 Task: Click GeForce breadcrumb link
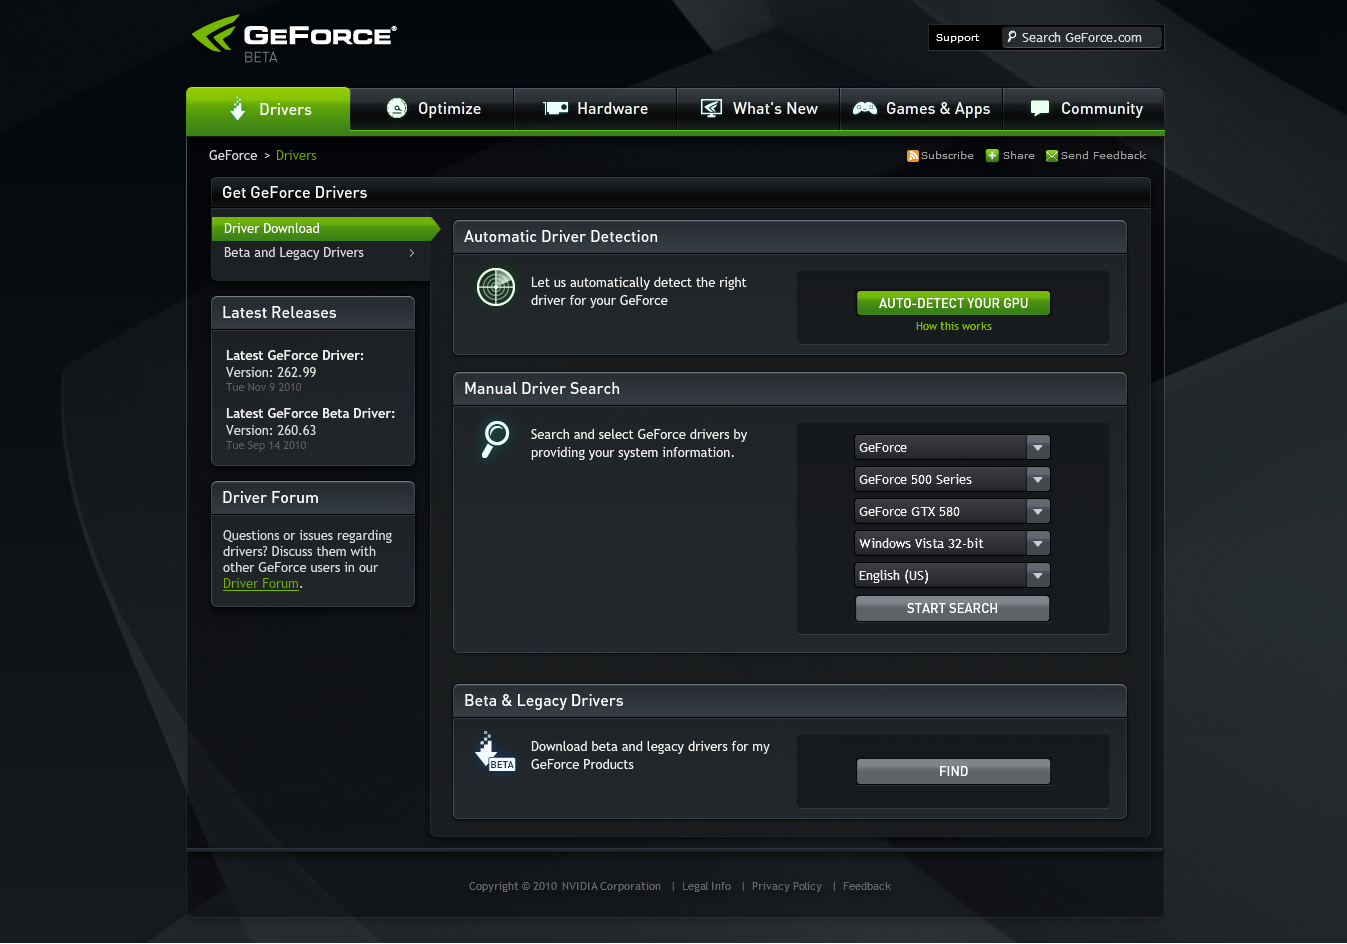pos(233,156)
